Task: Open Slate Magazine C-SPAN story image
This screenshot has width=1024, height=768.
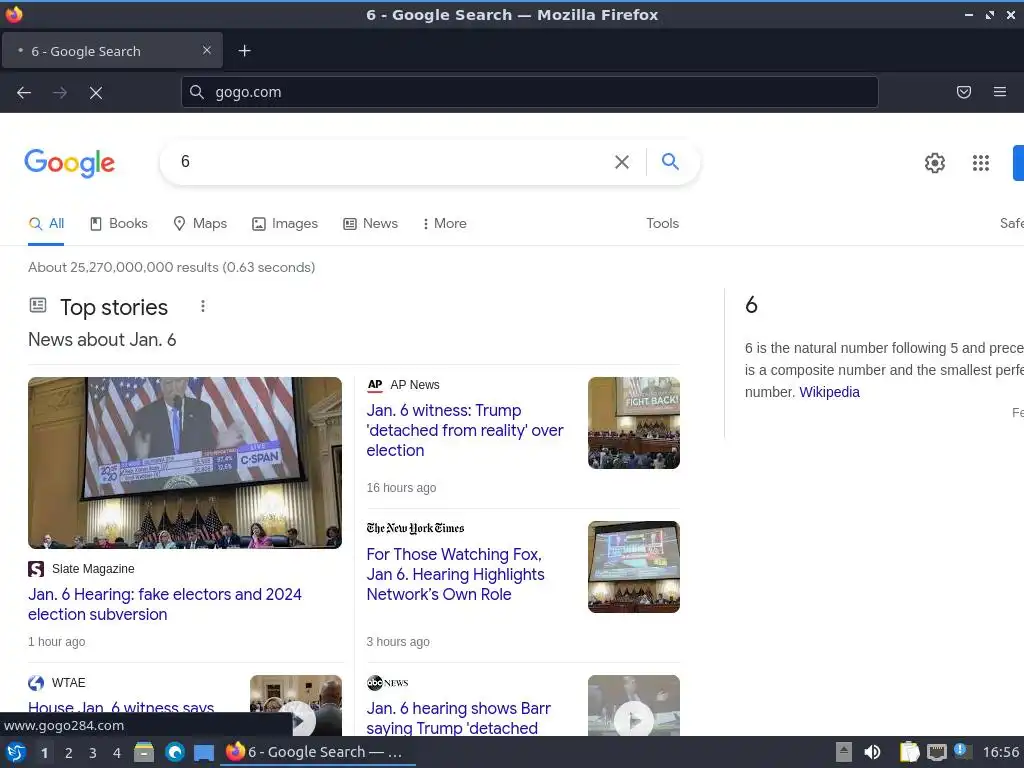Action: [185, 462]
